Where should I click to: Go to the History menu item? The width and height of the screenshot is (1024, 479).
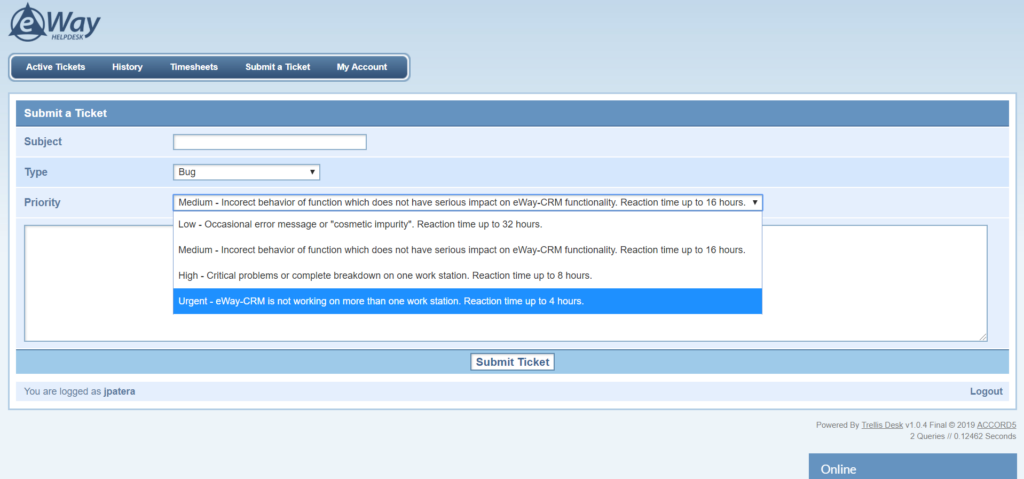point(127,67)
